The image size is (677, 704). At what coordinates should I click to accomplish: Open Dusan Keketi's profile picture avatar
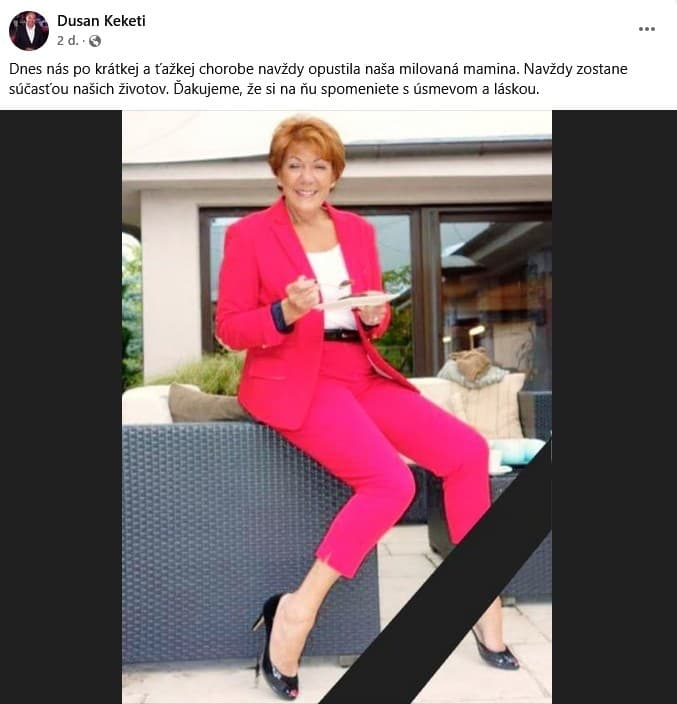pyautogui.click(x=29, y=31)
